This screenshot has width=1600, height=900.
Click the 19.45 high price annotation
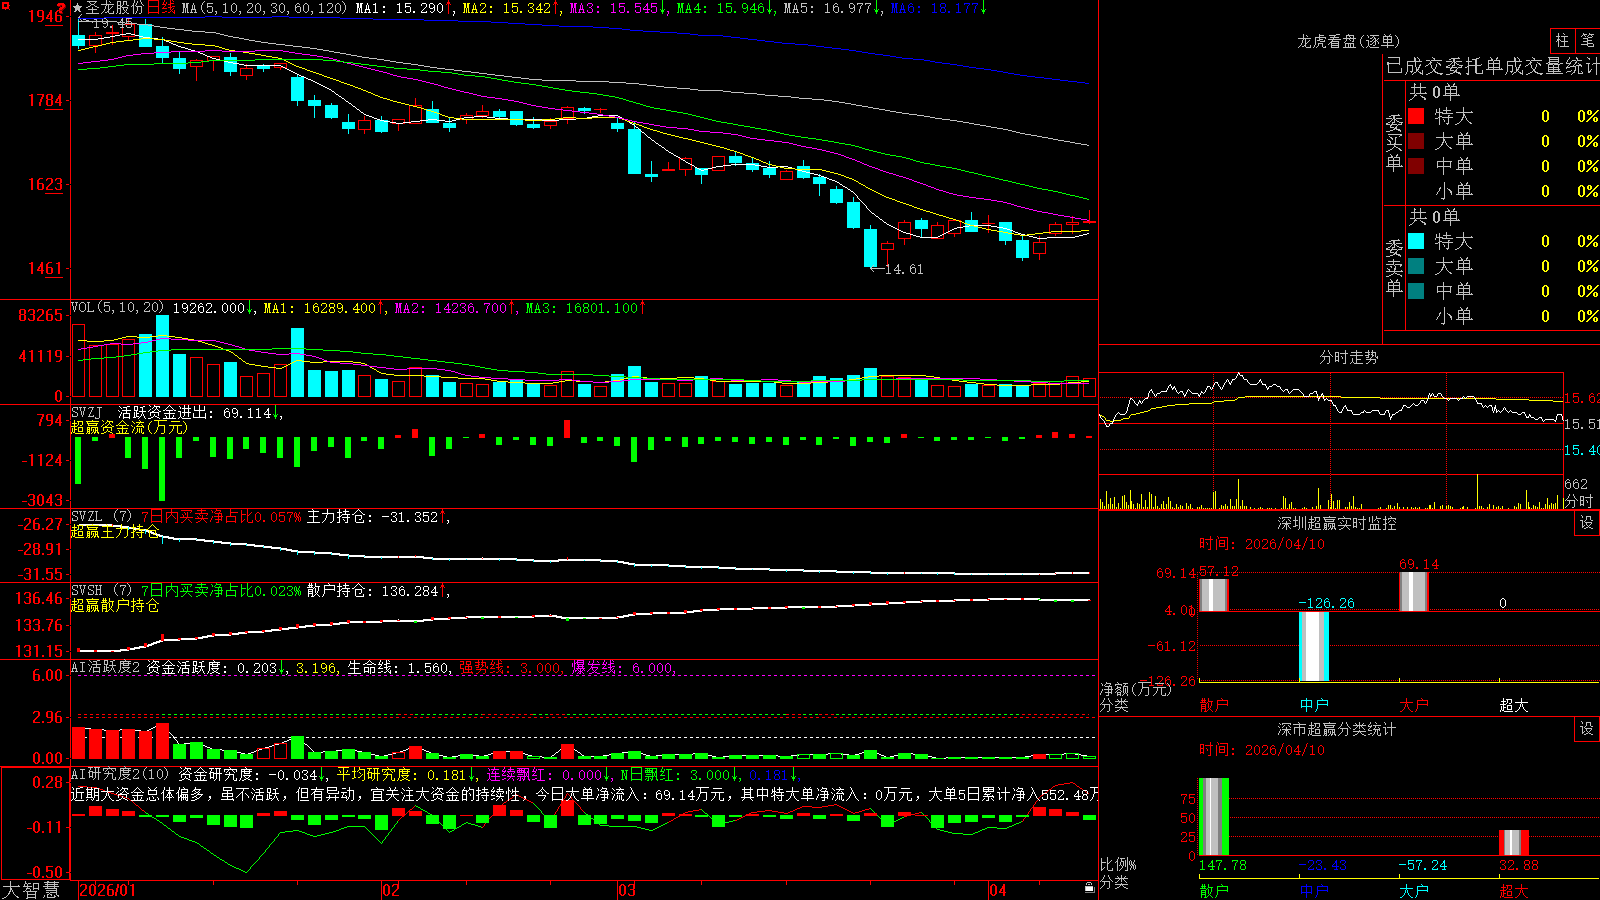coord(112,23)
